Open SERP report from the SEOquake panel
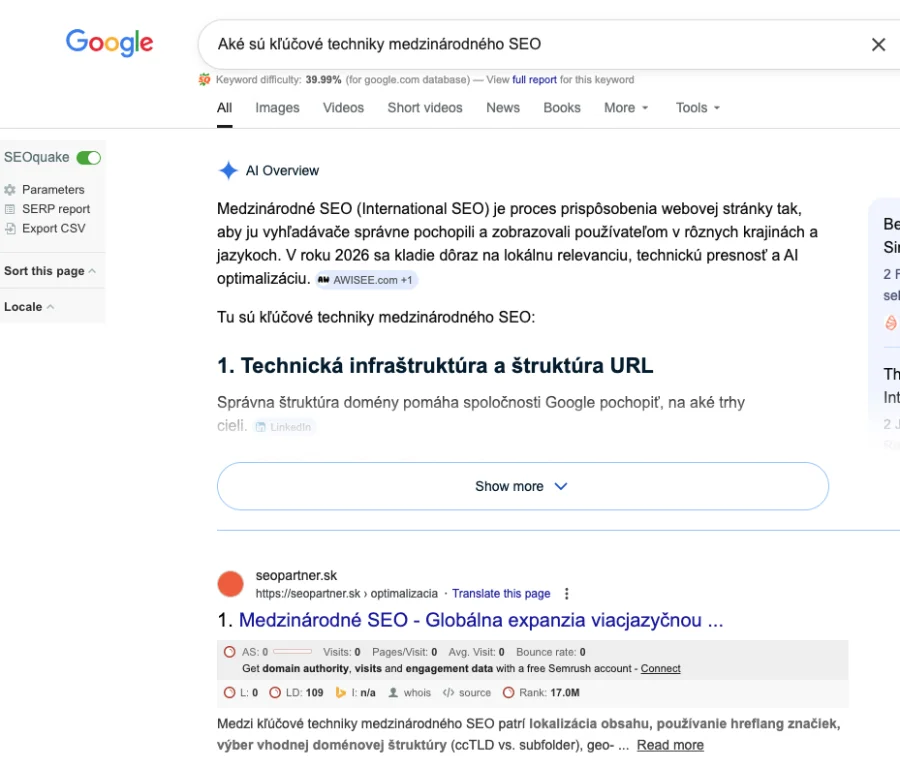This screenshot has height=768, width=900. [x=55, y=209]
